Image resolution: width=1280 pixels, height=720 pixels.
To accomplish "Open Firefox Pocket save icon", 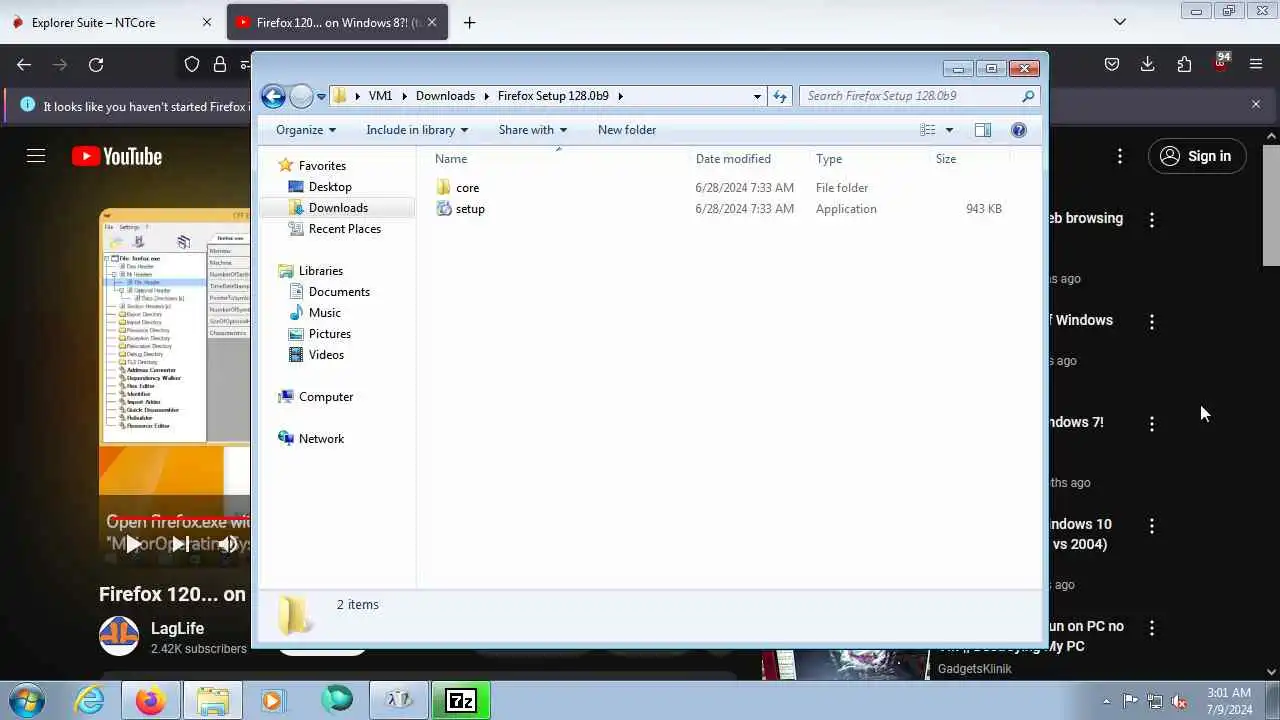I will [1112, 65].
